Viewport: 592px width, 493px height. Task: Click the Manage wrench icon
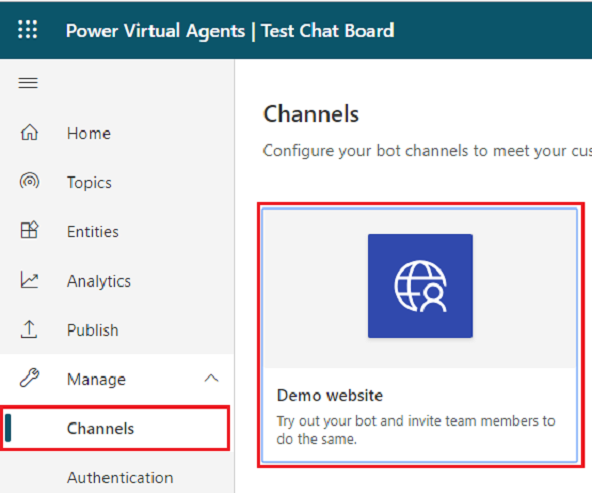pyautogui.click(x=29, y=378)
